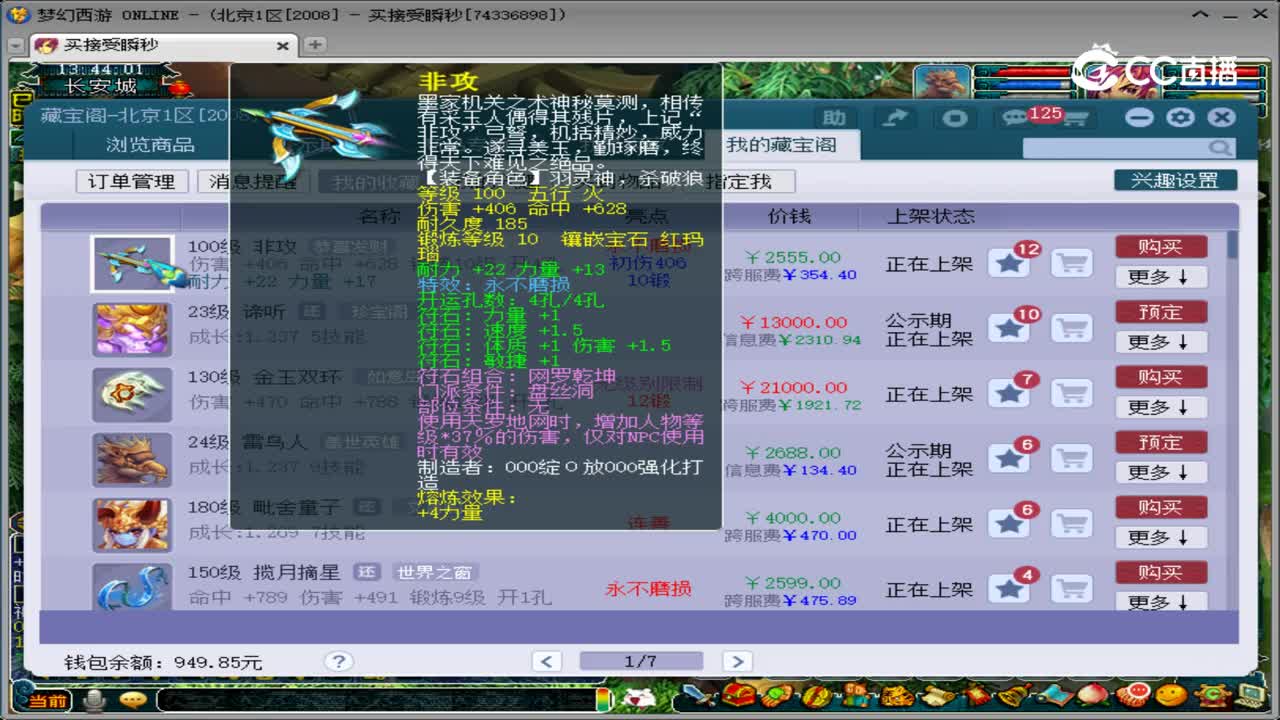Toggle favorite star on 雷鸟人 row
The height and width of the screenshot is (720, 1280).
click(x=1009, y=459)
